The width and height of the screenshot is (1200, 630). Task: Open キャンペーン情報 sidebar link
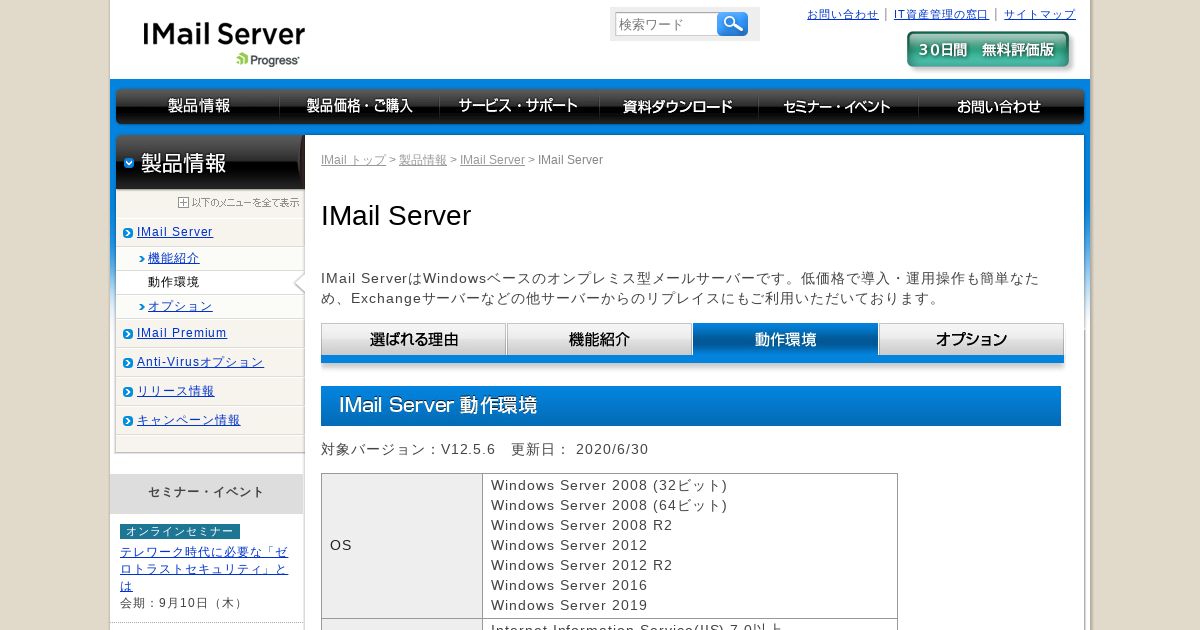189,420
